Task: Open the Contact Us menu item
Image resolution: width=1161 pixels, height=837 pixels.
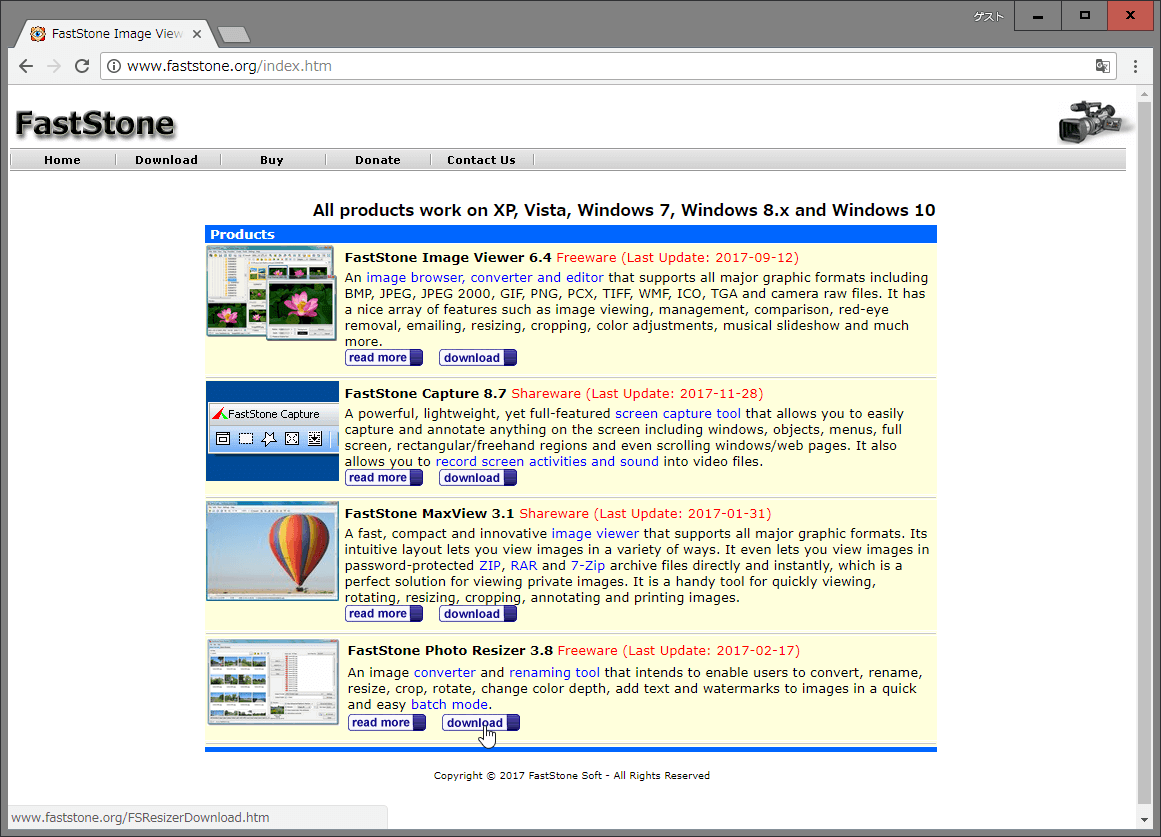Action: [481, 160]
